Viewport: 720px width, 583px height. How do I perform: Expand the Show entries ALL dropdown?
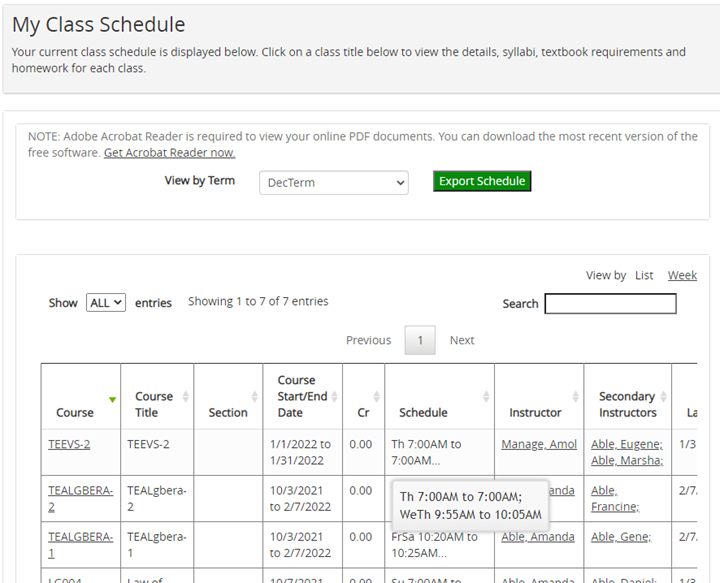[106, 302]
